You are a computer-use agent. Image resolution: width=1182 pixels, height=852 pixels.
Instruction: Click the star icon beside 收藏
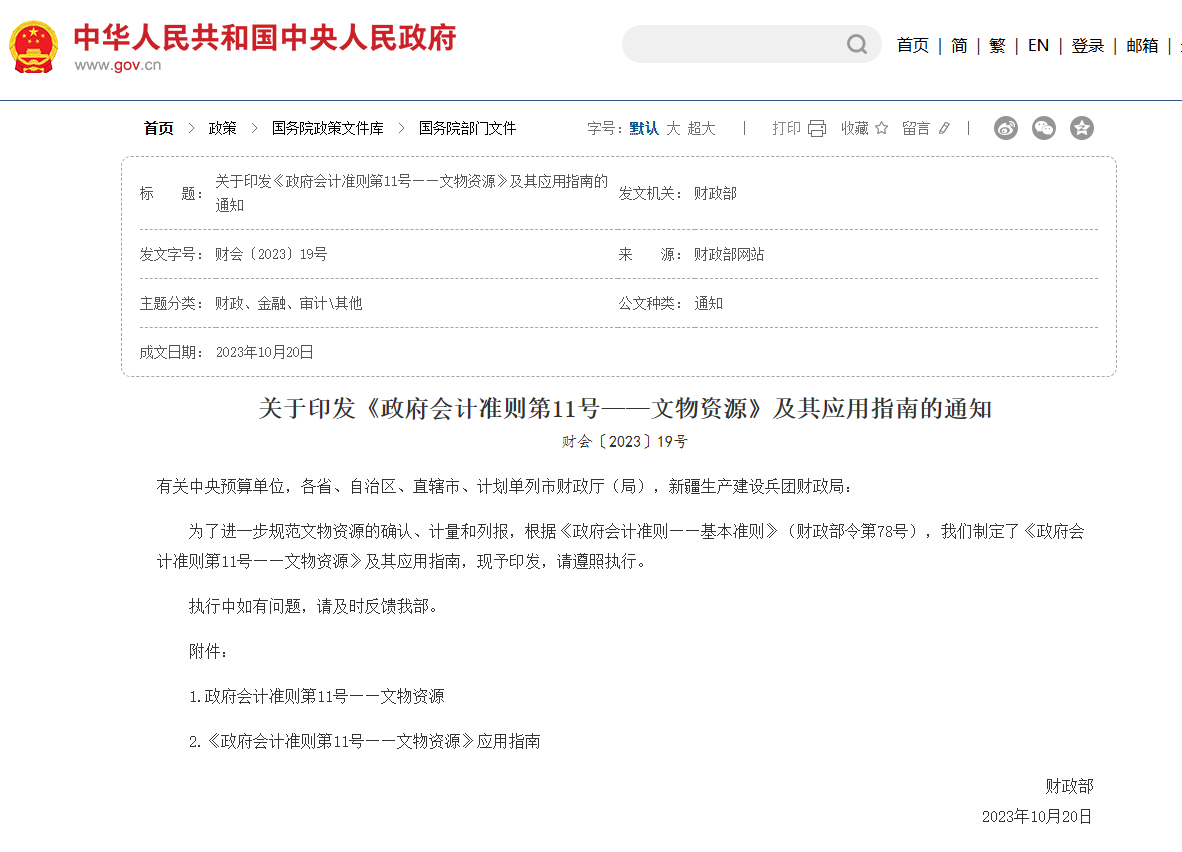(x=881, y=128)
